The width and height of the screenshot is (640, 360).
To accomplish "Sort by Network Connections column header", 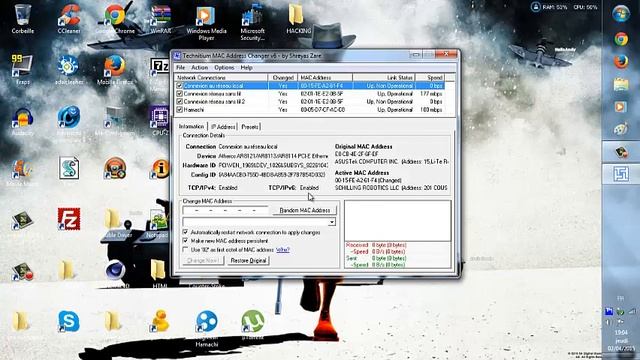I will [221, 78].
